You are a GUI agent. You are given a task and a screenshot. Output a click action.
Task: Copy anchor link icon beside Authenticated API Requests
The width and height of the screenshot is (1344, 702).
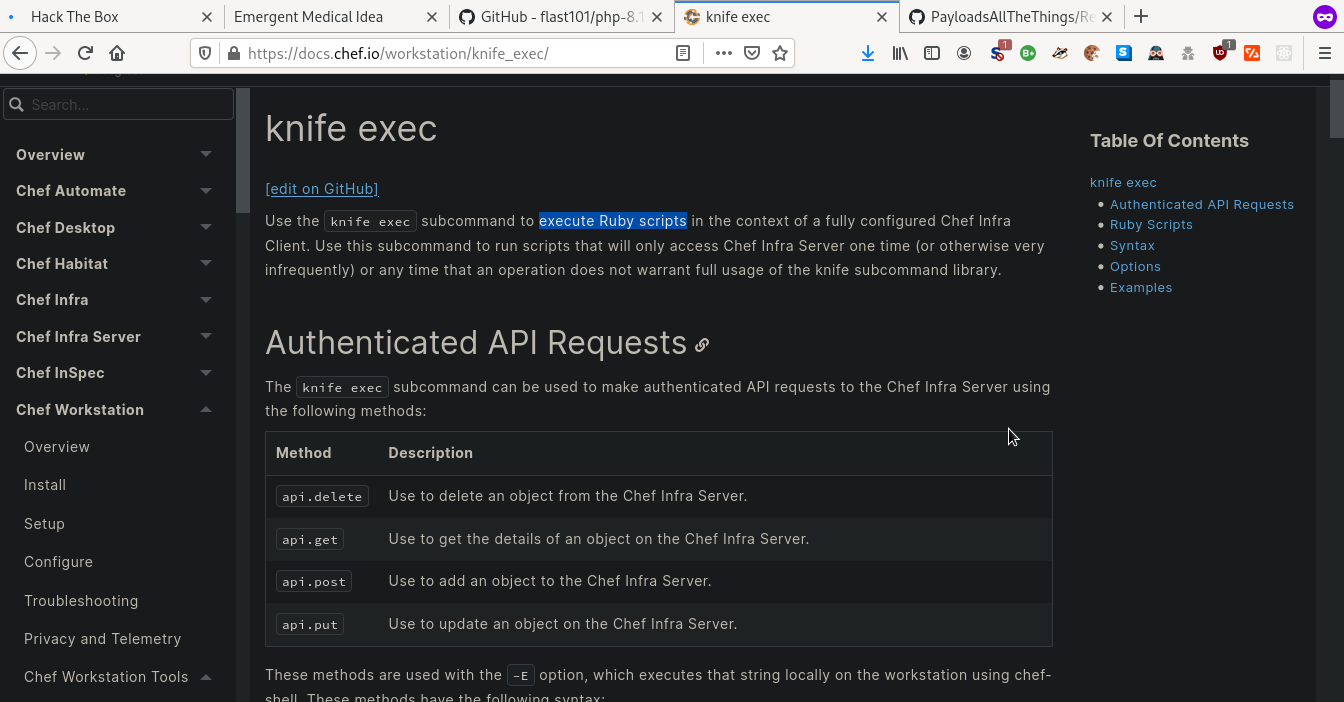(x=702, y=345)
